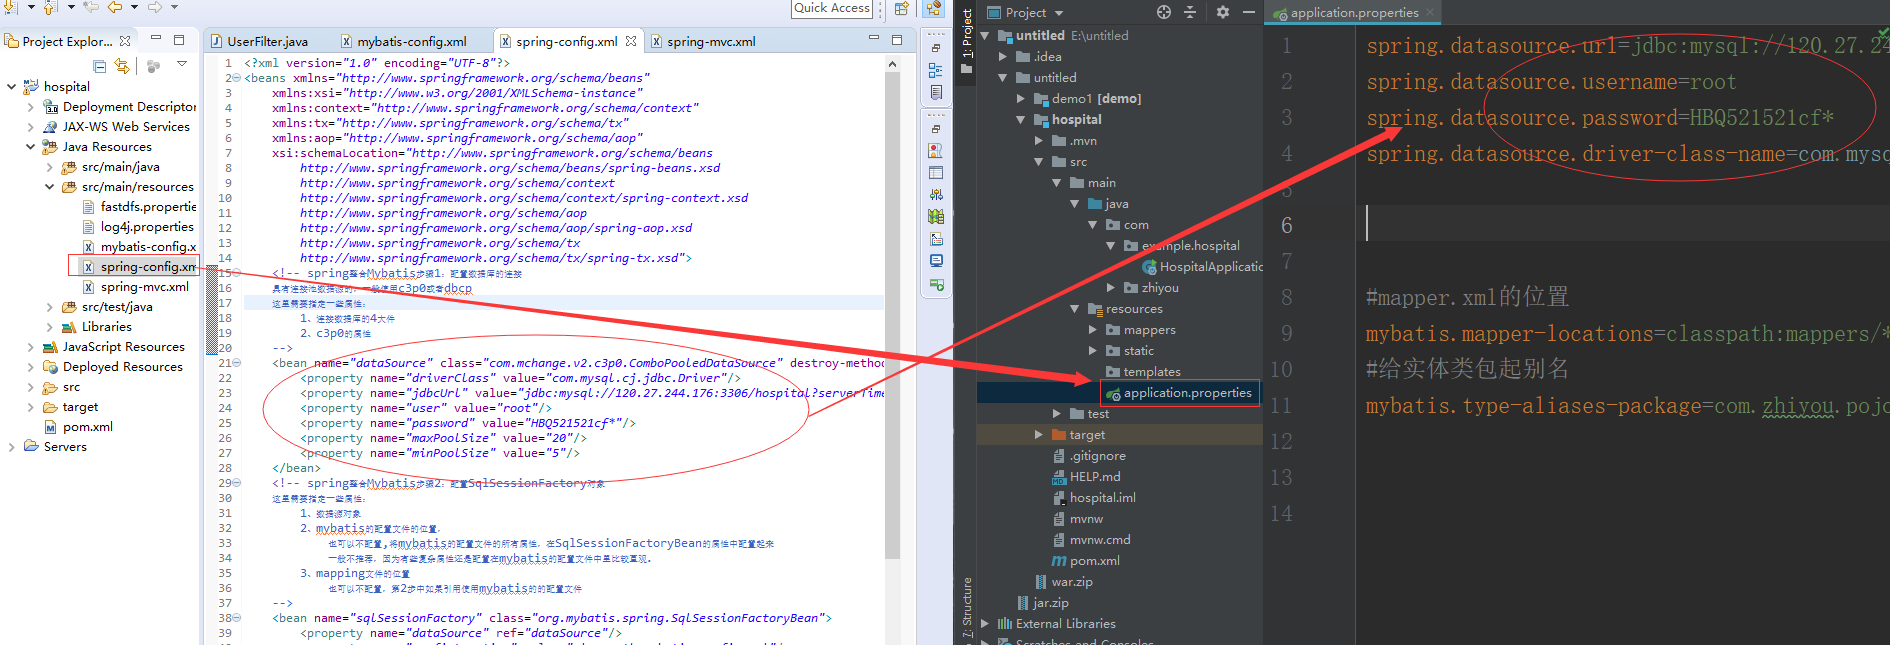Open Project Explorer View Menu triangle

point(182,64)
